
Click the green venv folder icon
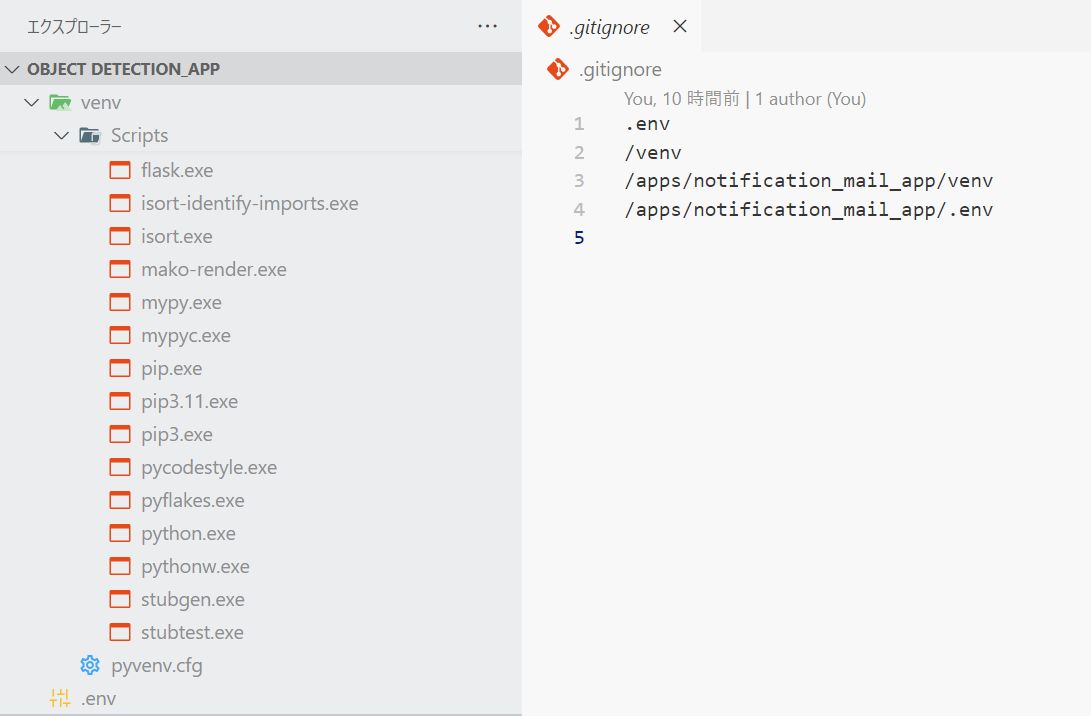click(x=61, y=102)
